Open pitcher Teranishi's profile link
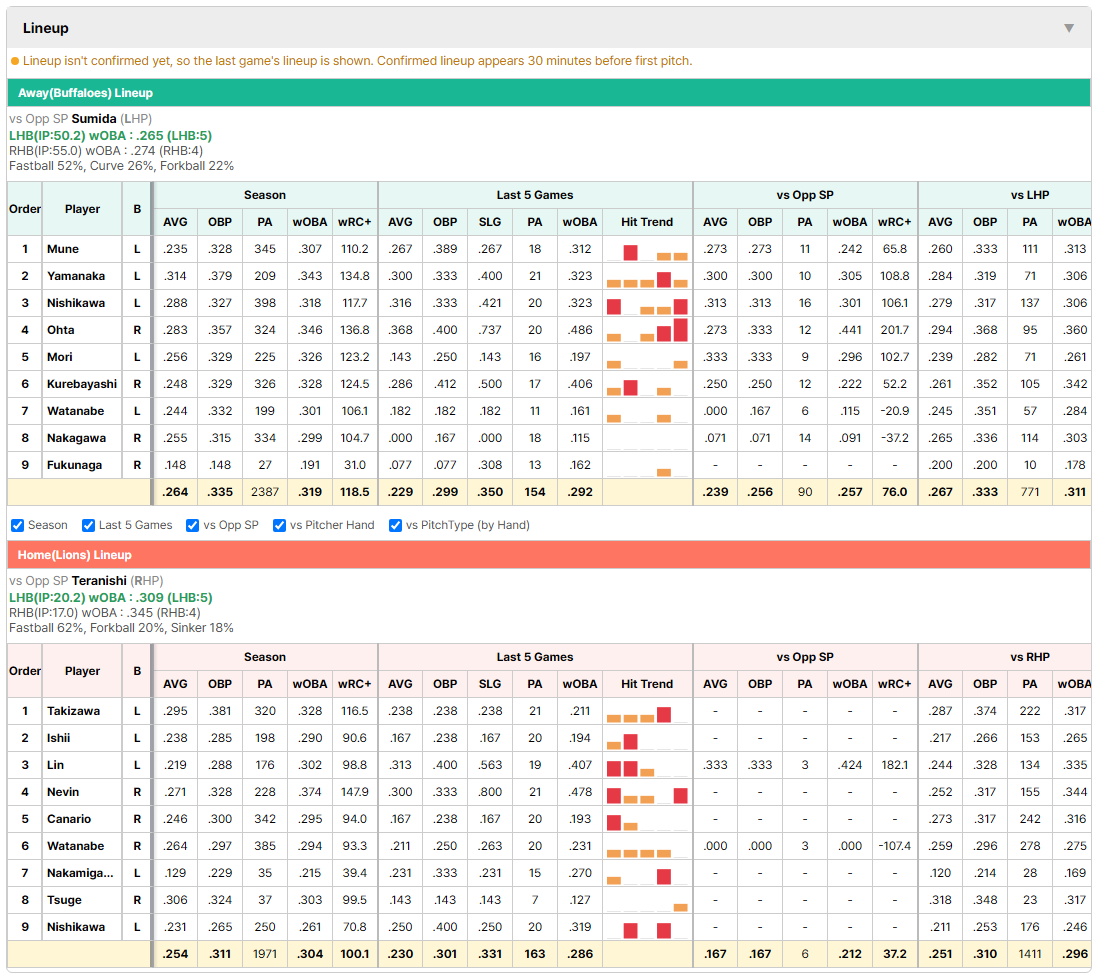The height and width of the screenshot is (979, 1098). click(x=99, y=581)
